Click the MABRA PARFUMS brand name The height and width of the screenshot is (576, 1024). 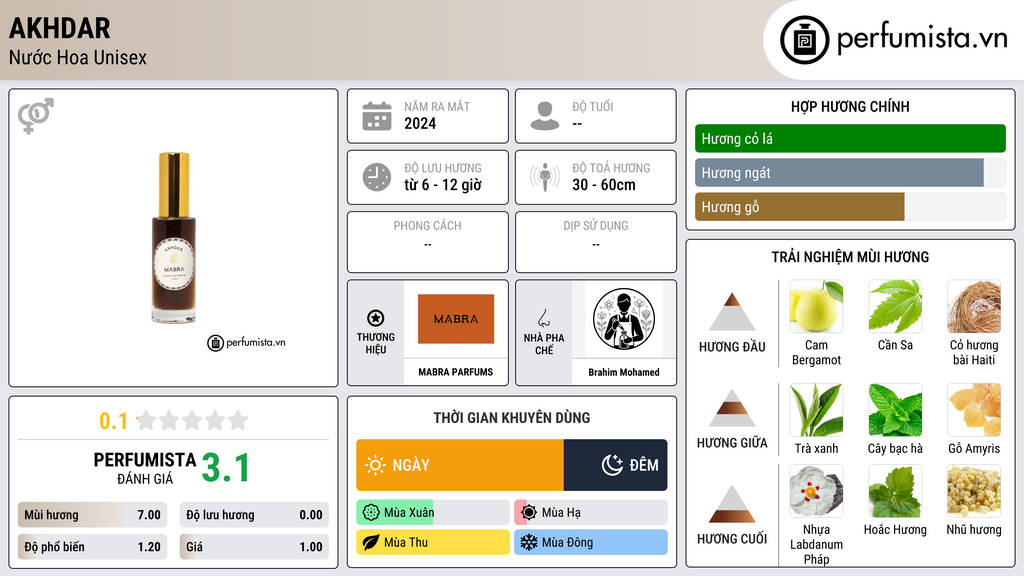click(x=456, y=372)
